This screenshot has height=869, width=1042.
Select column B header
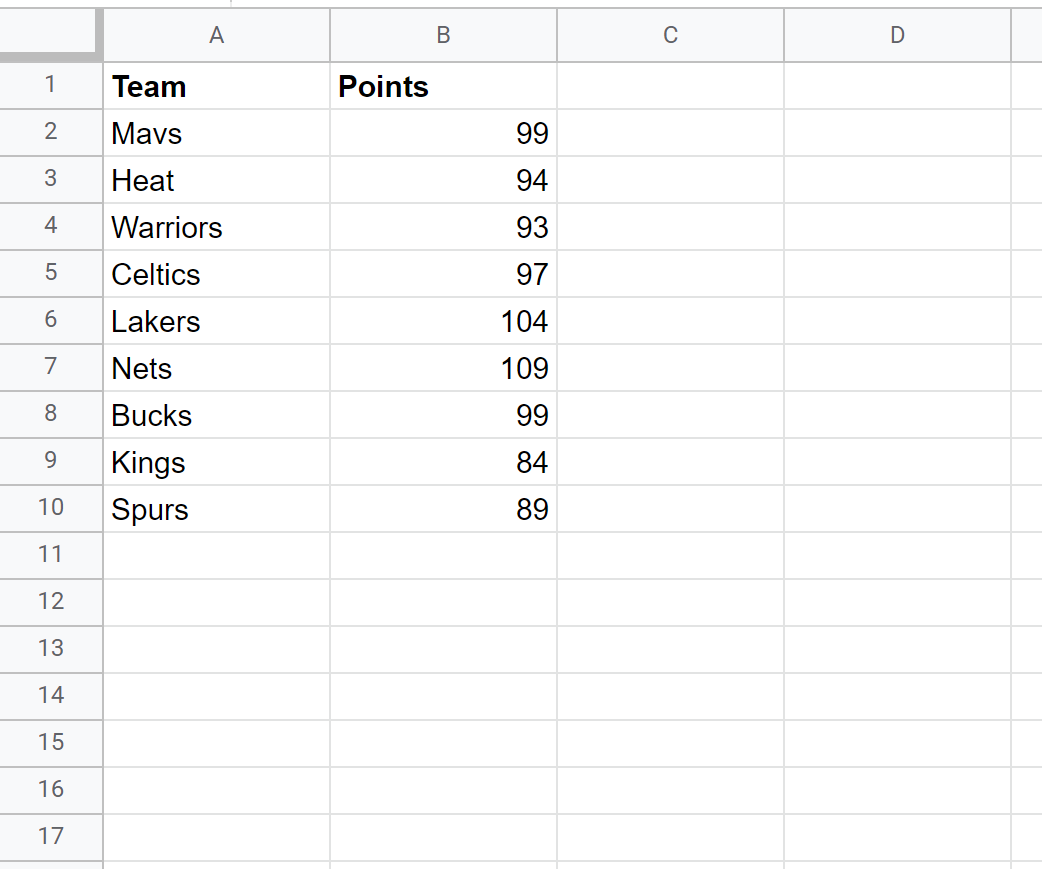(x=443, y=35)
